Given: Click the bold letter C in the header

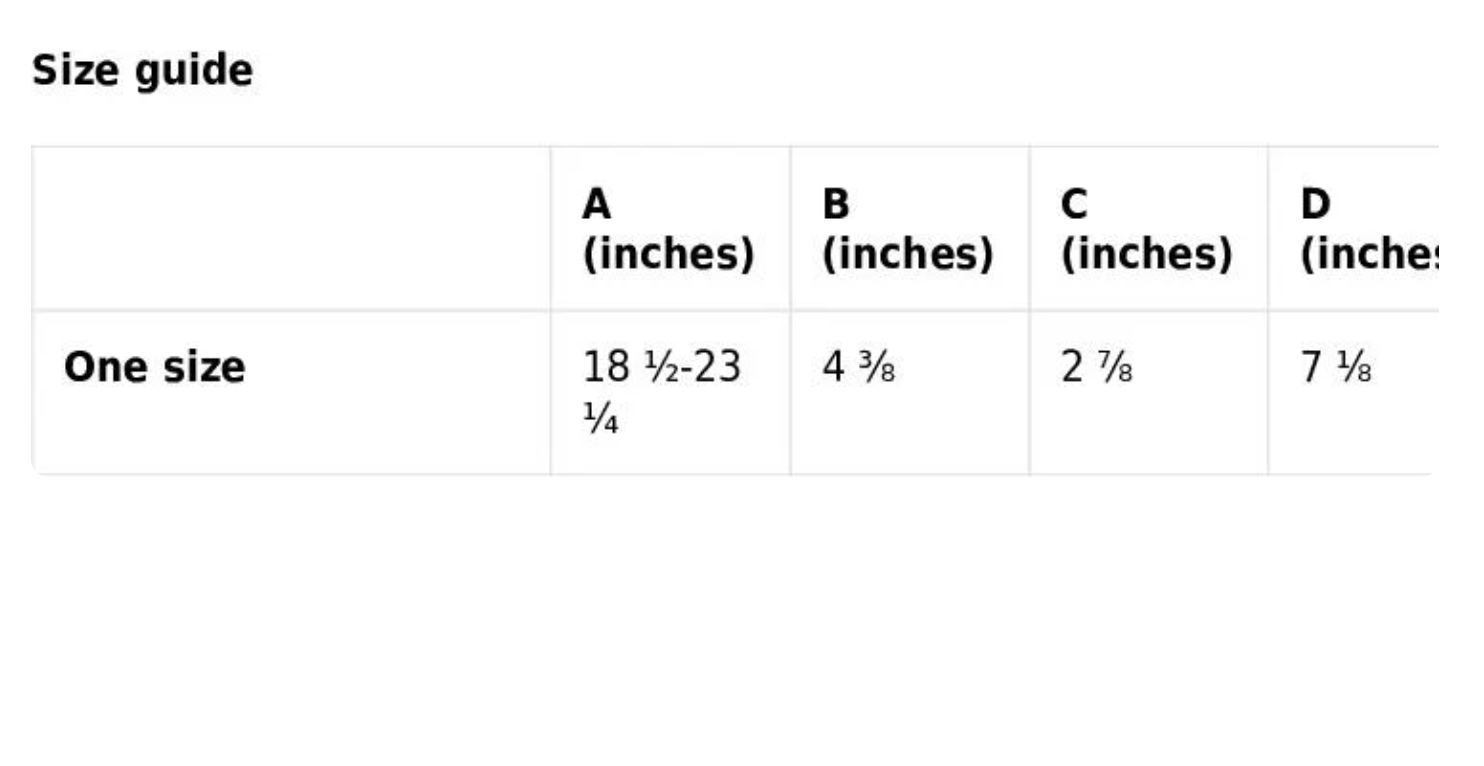Looking at the screenshot, I should pyautogui.click(x=1073, y=205).
